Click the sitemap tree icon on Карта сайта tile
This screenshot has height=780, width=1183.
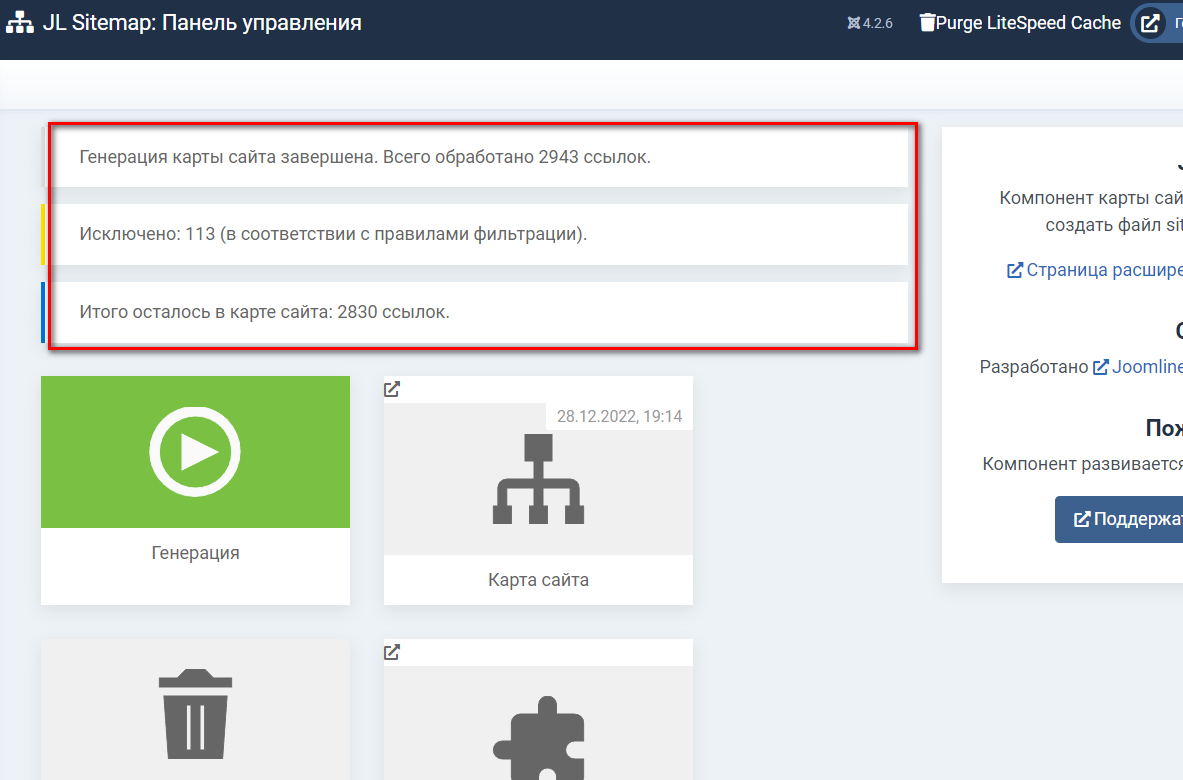(538, 479)
